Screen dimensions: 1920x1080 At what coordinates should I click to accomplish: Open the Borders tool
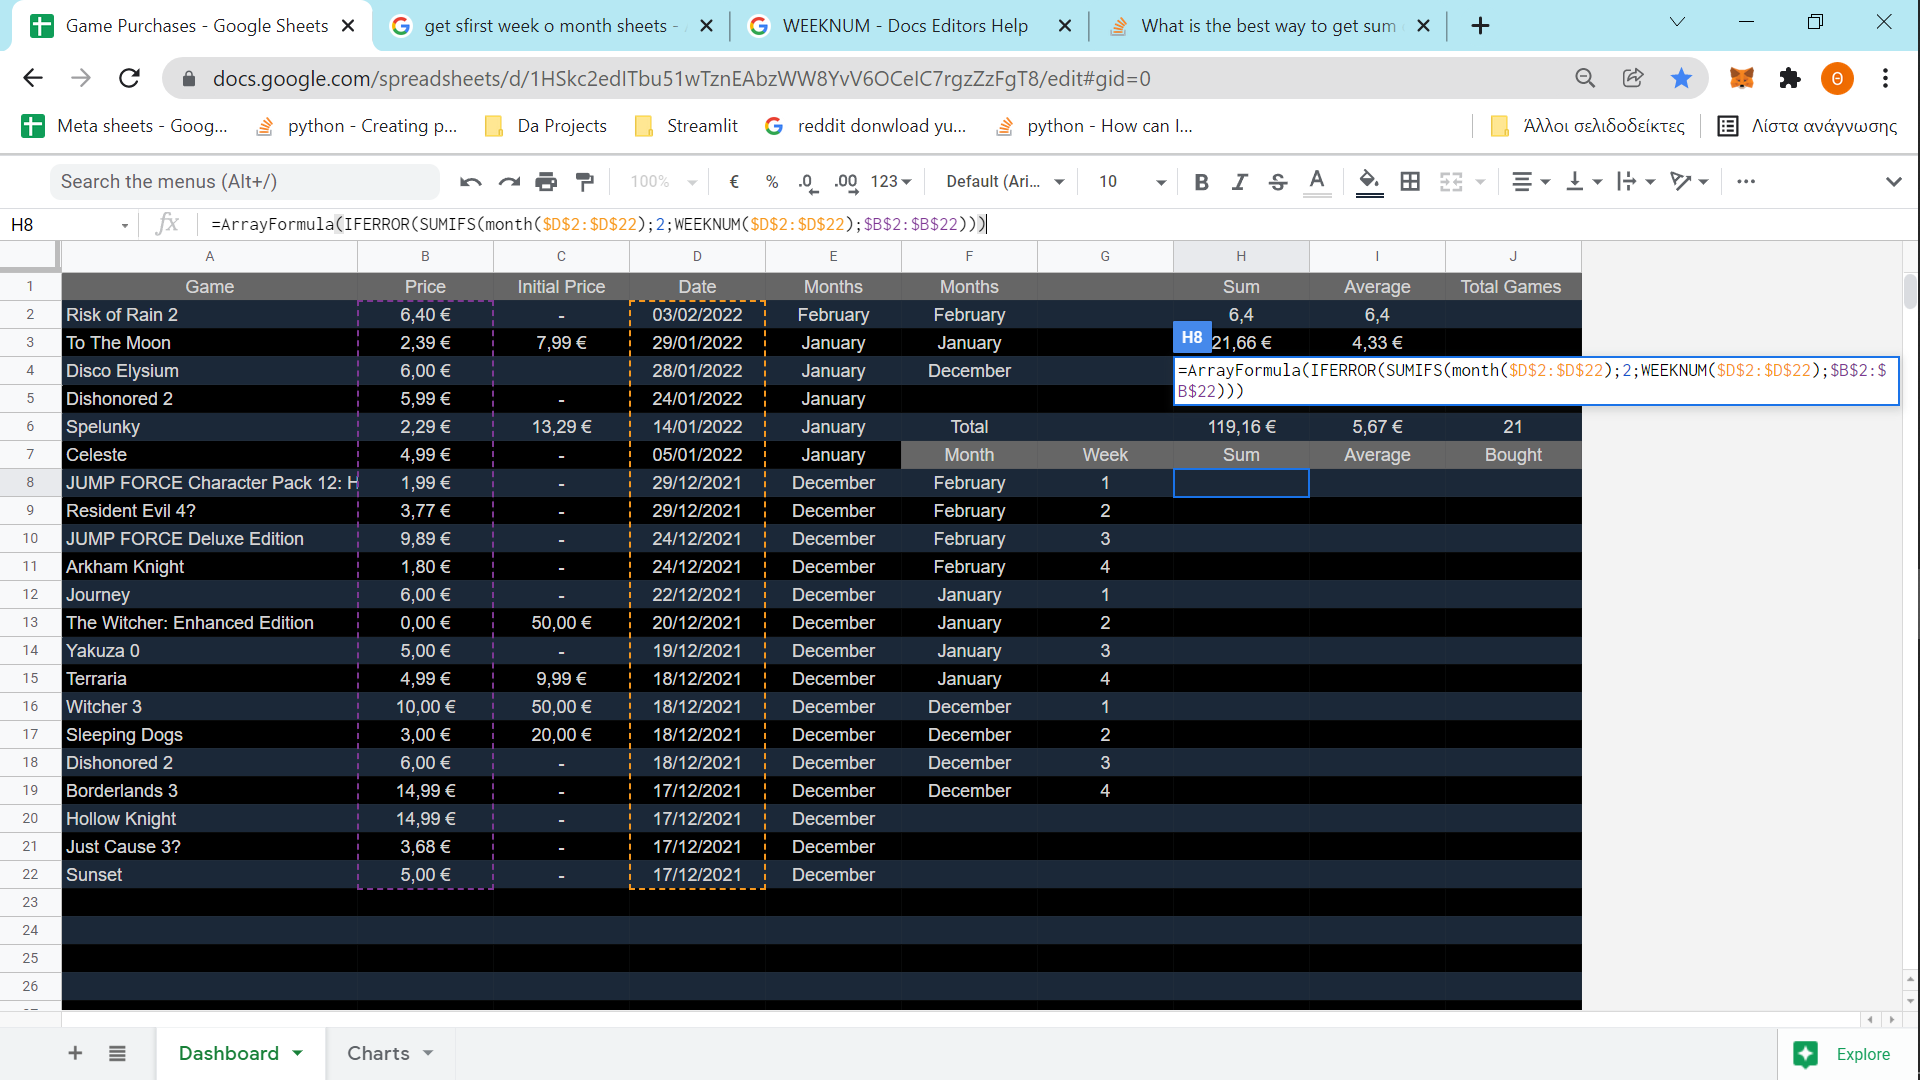(1410, 182)
